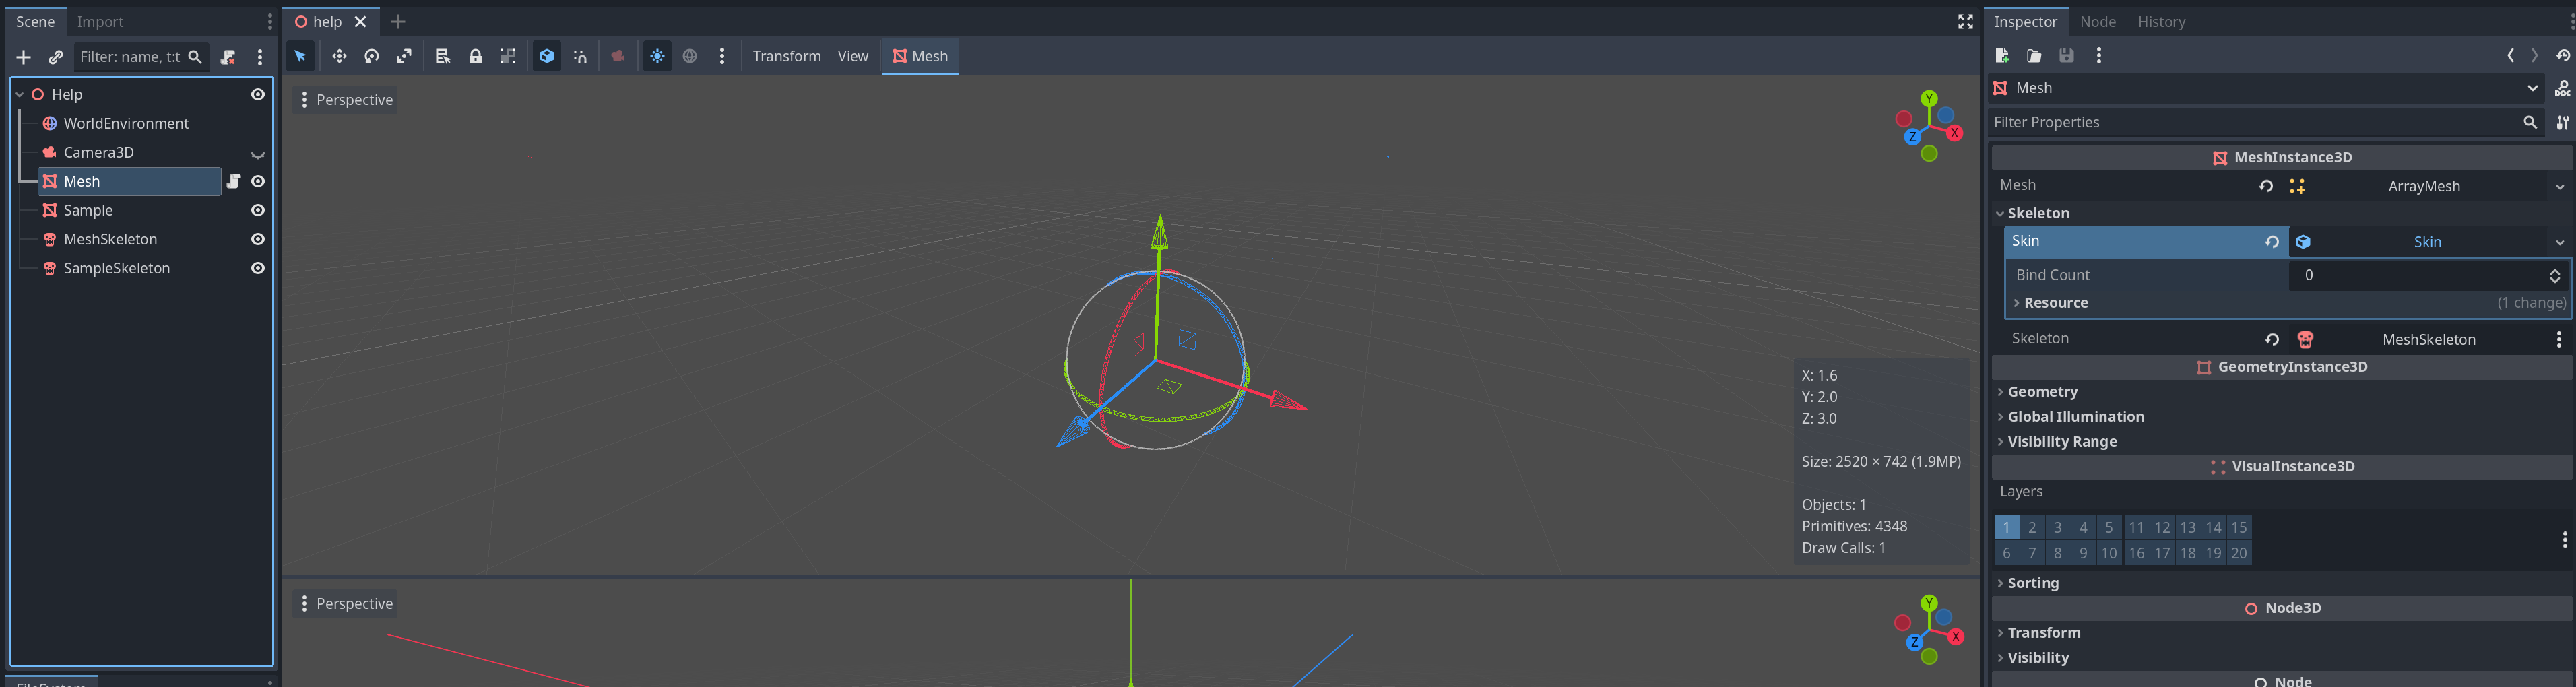Open the Transform menu in the viewport
The width and height of the screenshot is (2576, 687).
pos(786,56)
